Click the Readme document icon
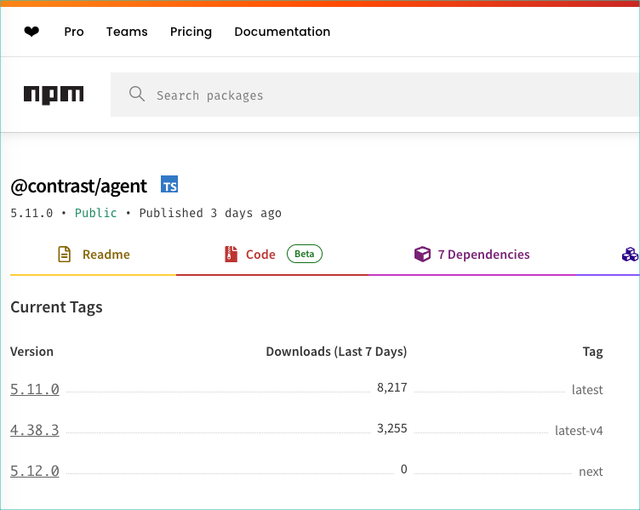The height and width of the screenshot is (510, 640). (x=64, y=254)
